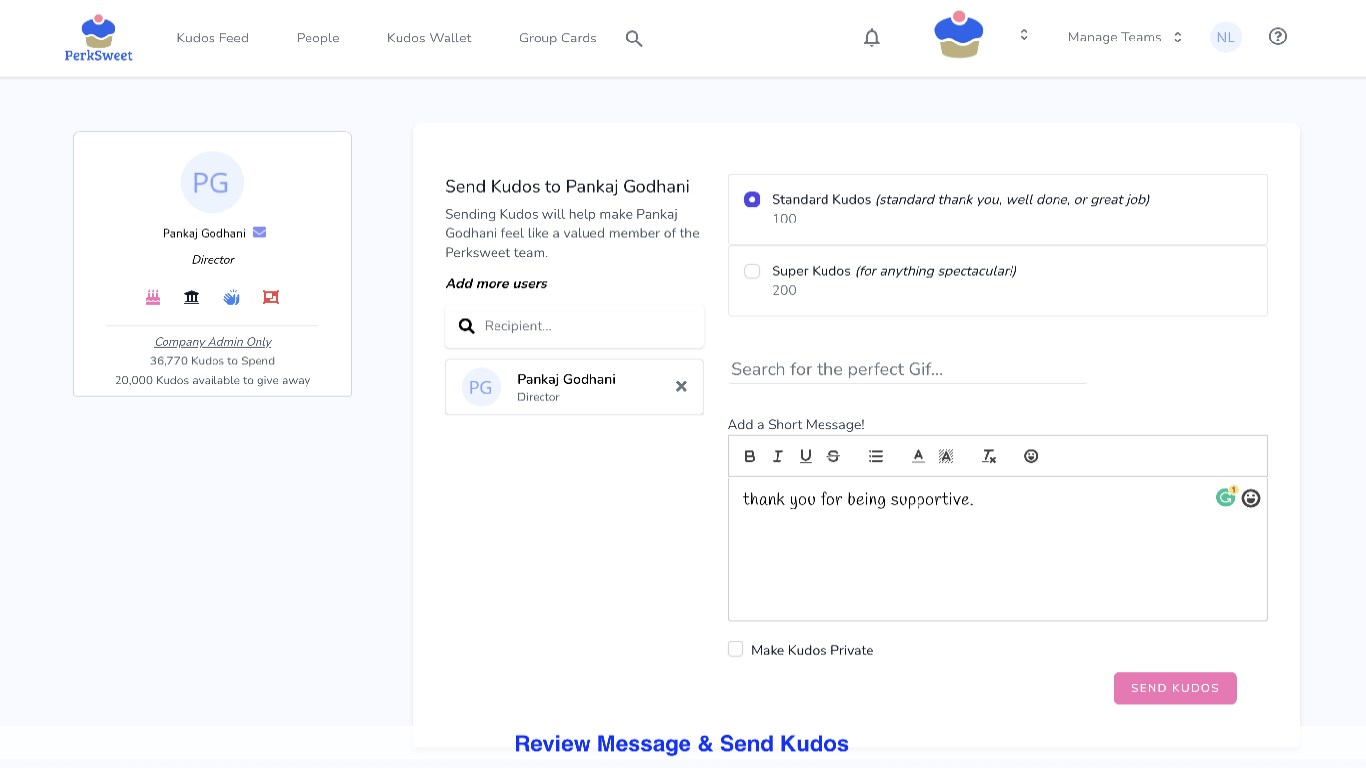Open the emoji picker in the editor toolbar
The height and width of the screenshot is (768, 1366).
coord(1031,456)
